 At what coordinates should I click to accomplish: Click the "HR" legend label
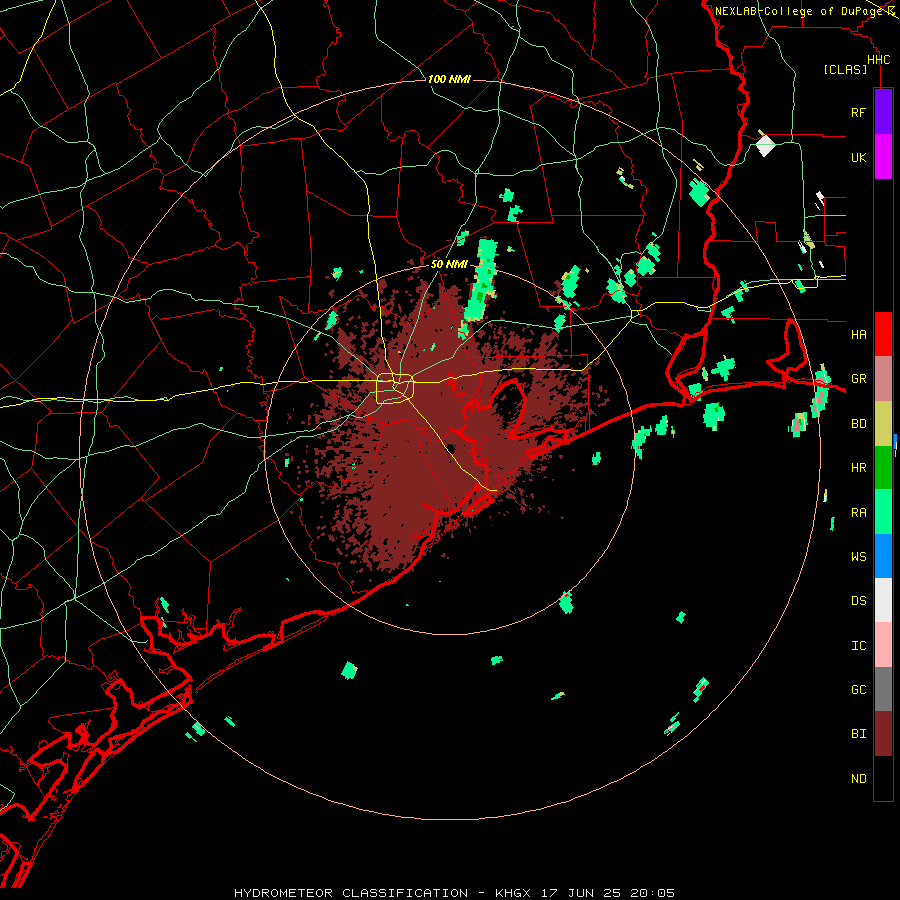tap(858, 468)
